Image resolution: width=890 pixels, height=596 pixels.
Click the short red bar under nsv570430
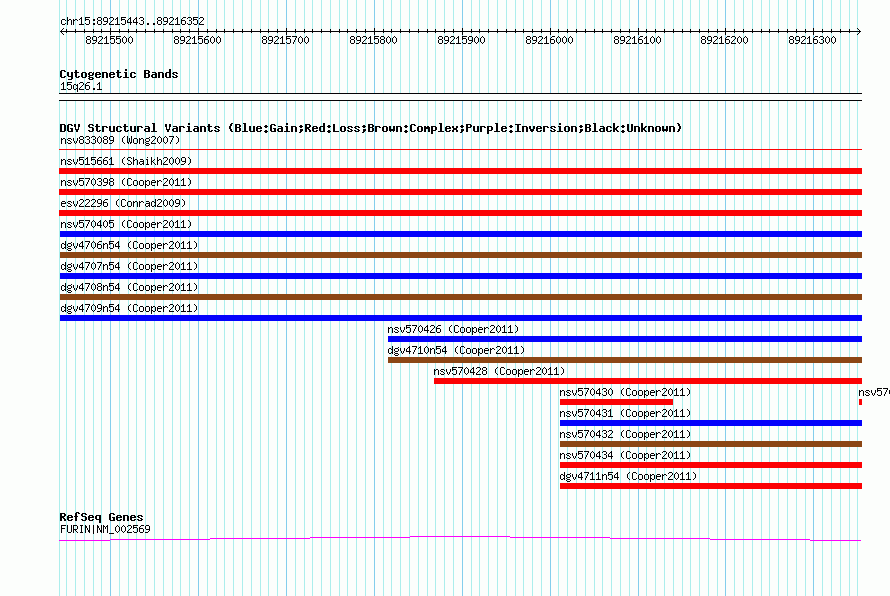616,402
